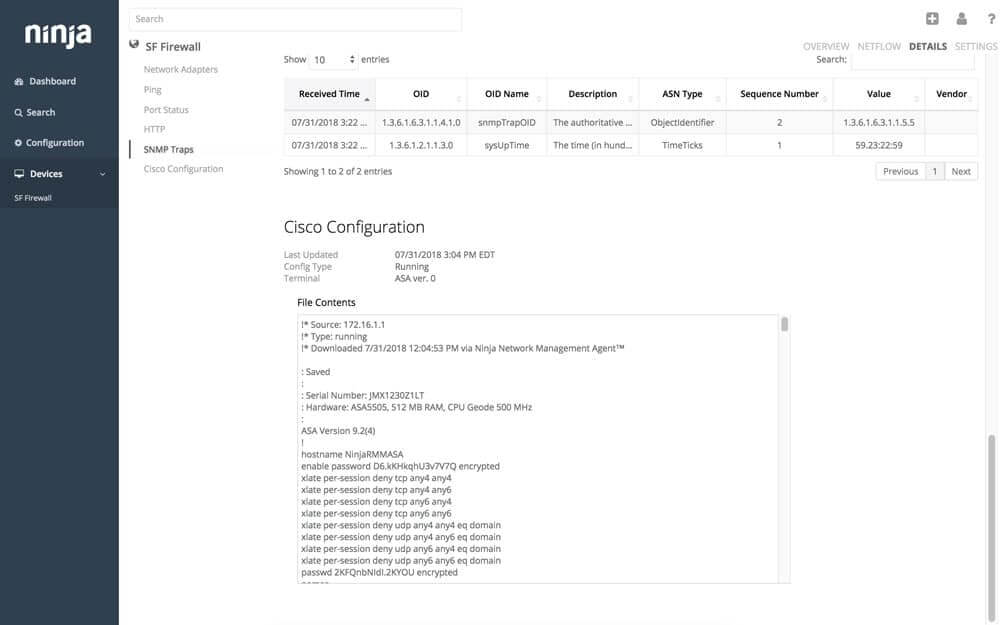This screenshot has width=1000, height=625.
Task: Click the Value column sort arrows
Action: point(914,96)
